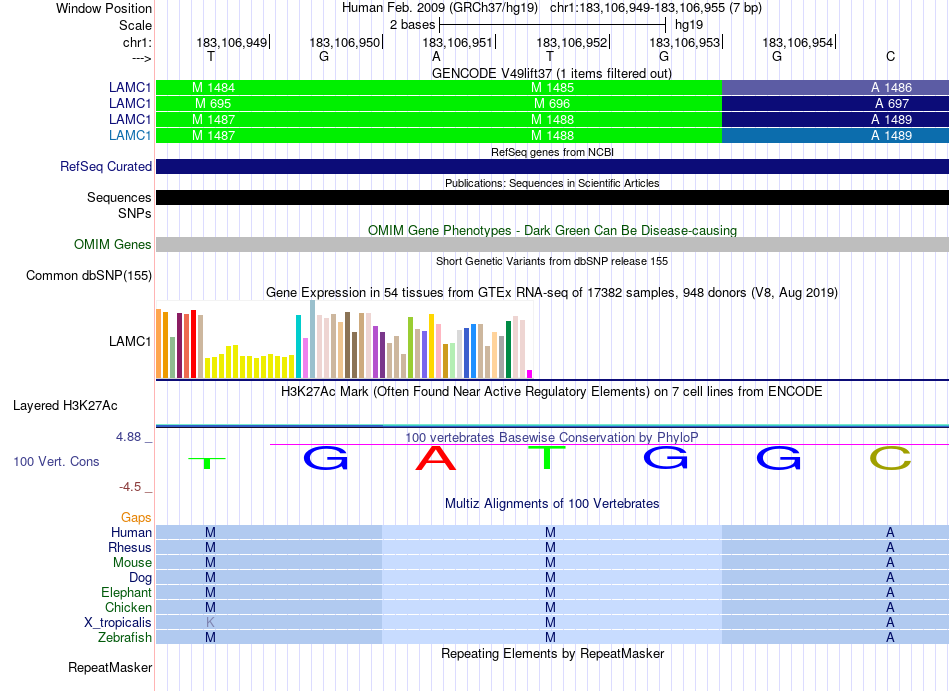This screenshot has width=950, height=691.
Task: Click the Rhesus alignment row label
Action: [130, 547]
